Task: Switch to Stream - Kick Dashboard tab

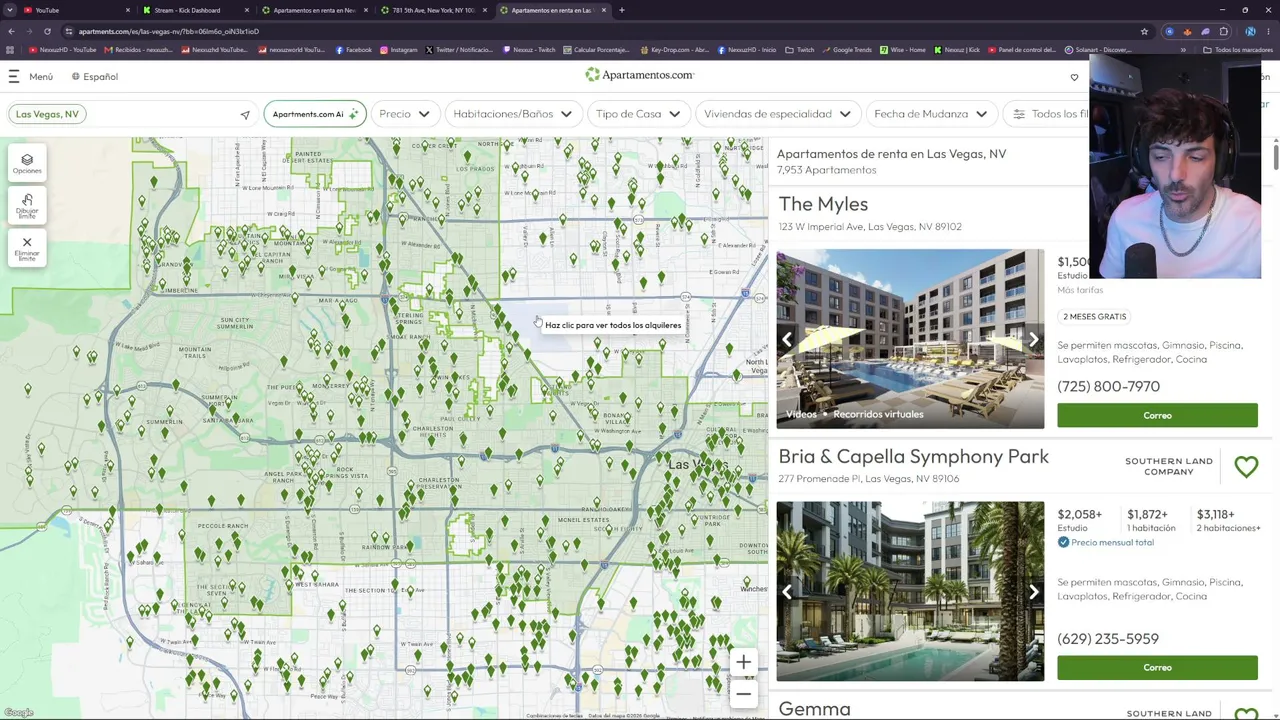Action: [x=195, y=10]
